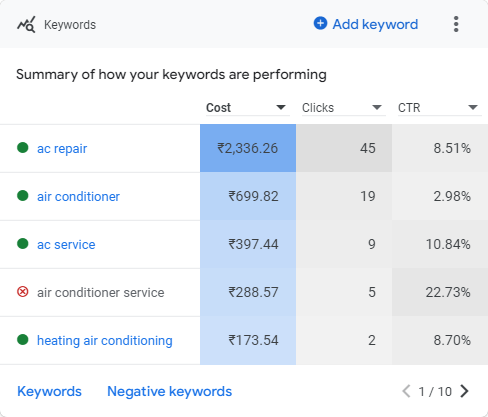Open the Negative keywords tab link

coord(169,391)
